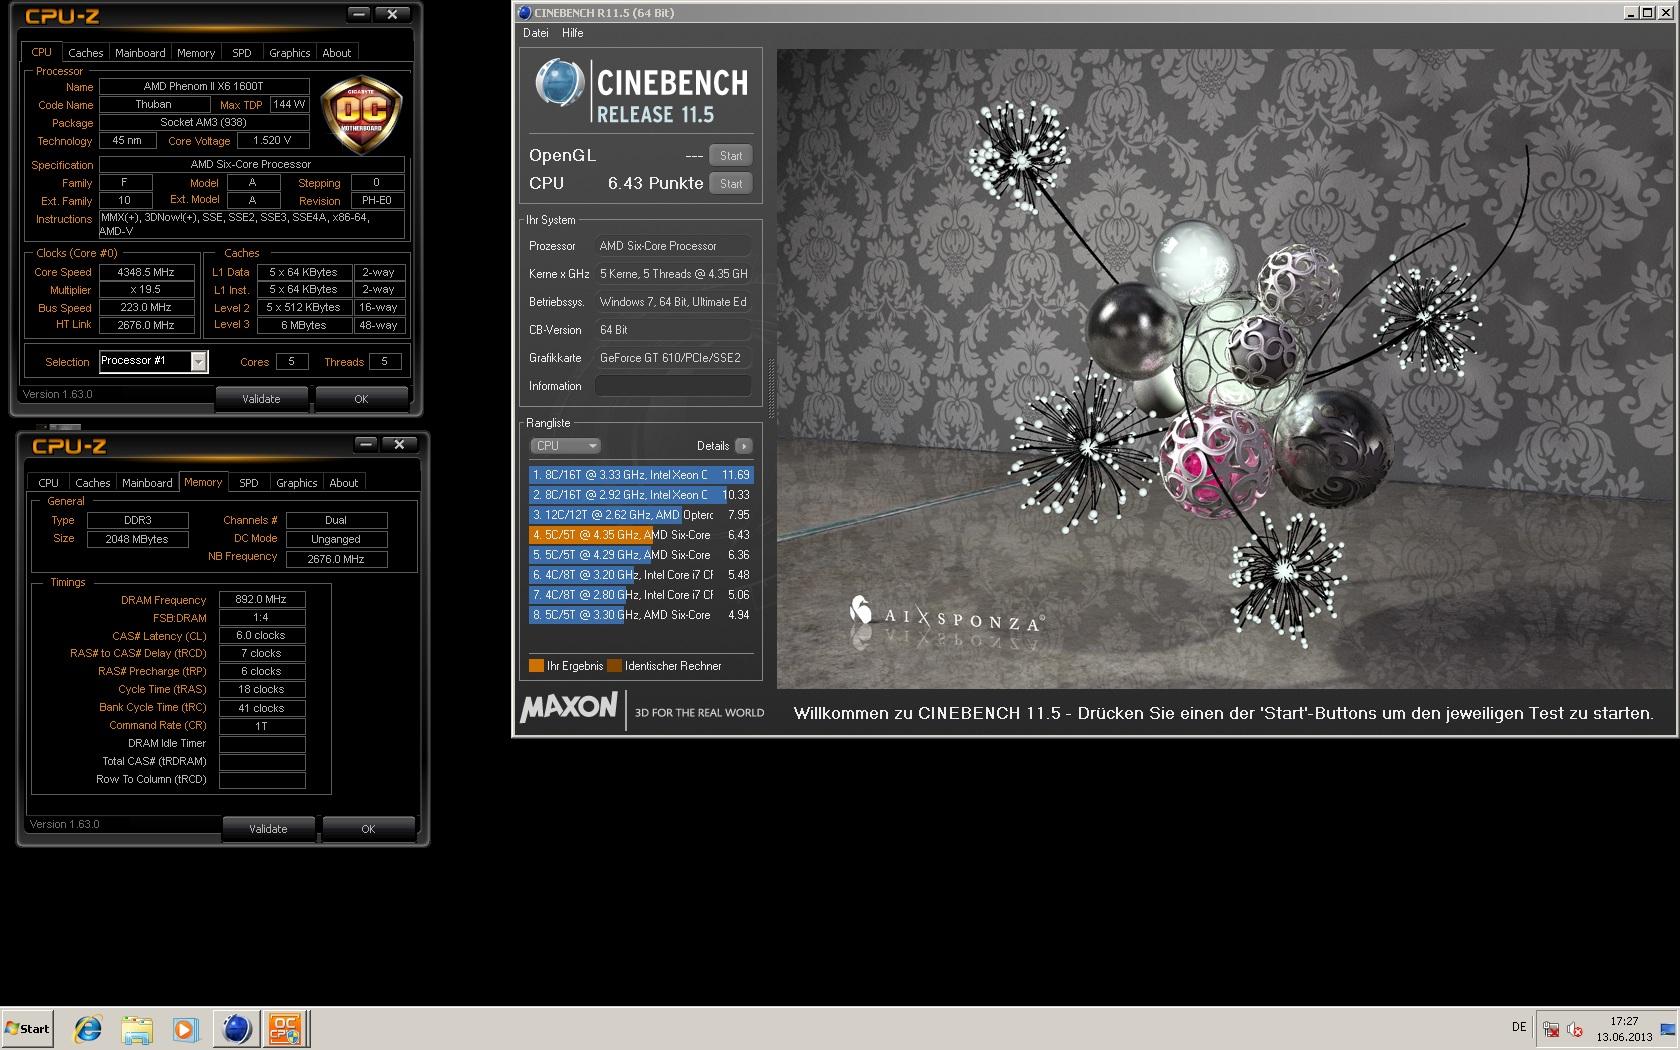Screen dimensions: 1680x1050
Task: Open the Datei menu in Cinebench
Action: pyautogui.click(x=536, y=33)
